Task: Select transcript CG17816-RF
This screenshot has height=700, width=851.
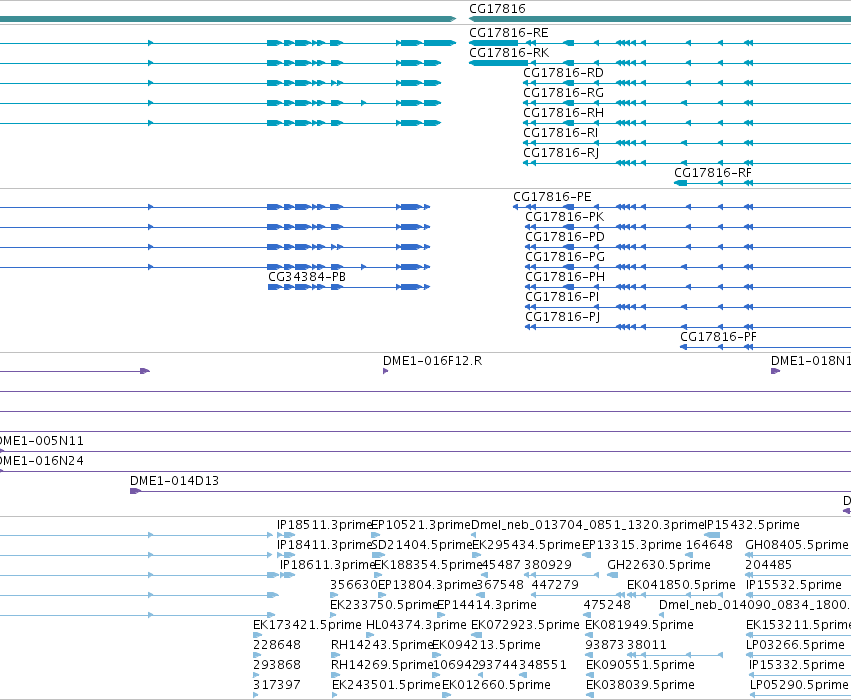Action: 713,173
